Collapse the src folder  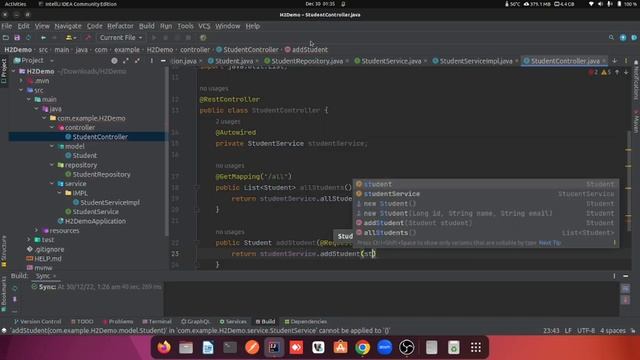pyautogui.click(x=21, y=90)
